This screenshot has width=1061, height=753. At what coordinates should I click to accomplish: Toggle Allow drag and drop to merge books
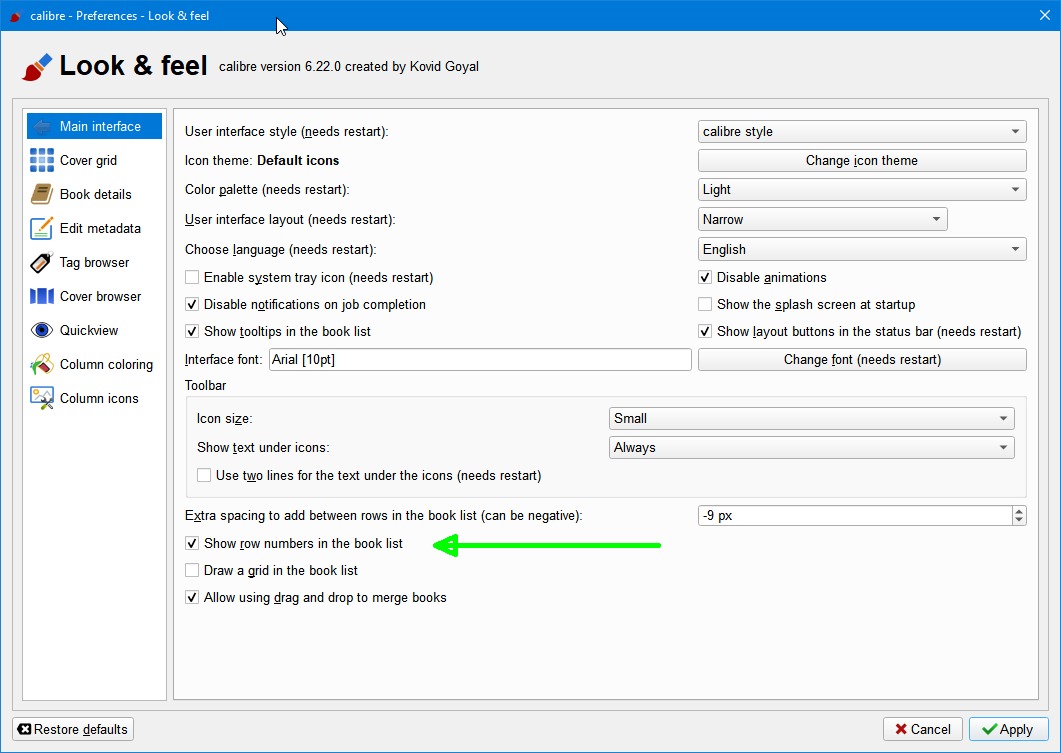coord(192,597)
